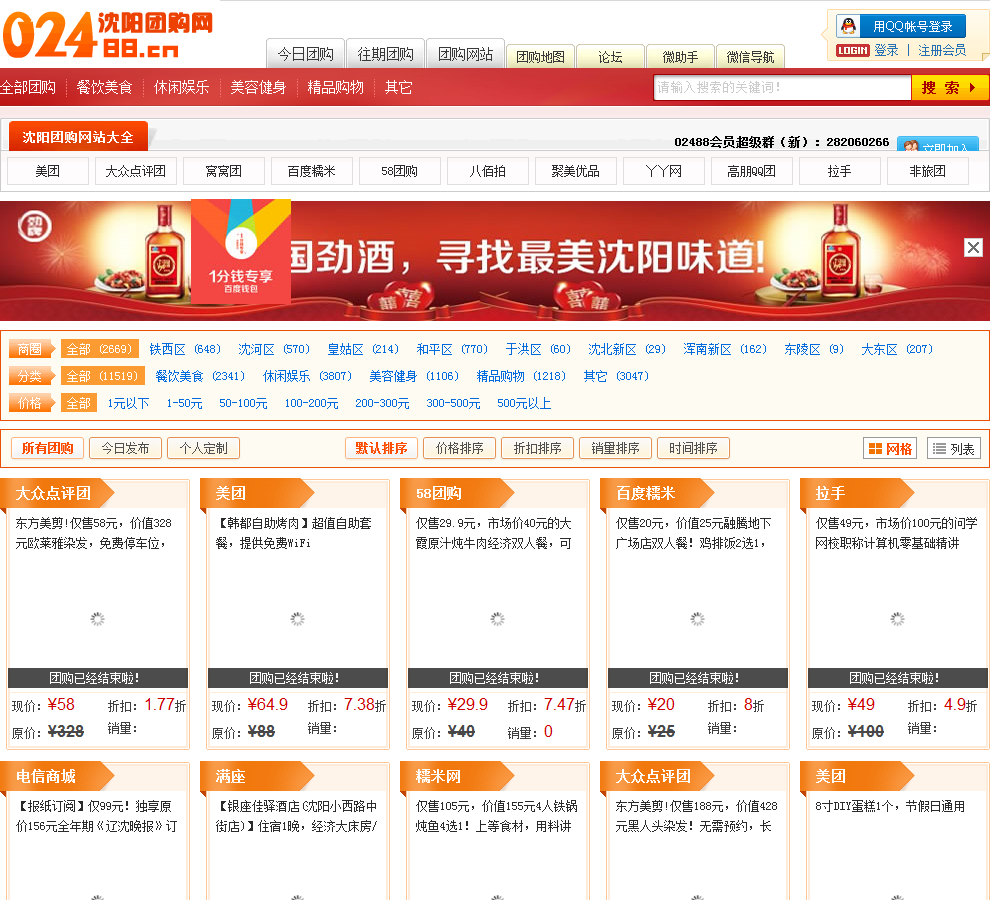Open the 今日团购 tab

306,54
